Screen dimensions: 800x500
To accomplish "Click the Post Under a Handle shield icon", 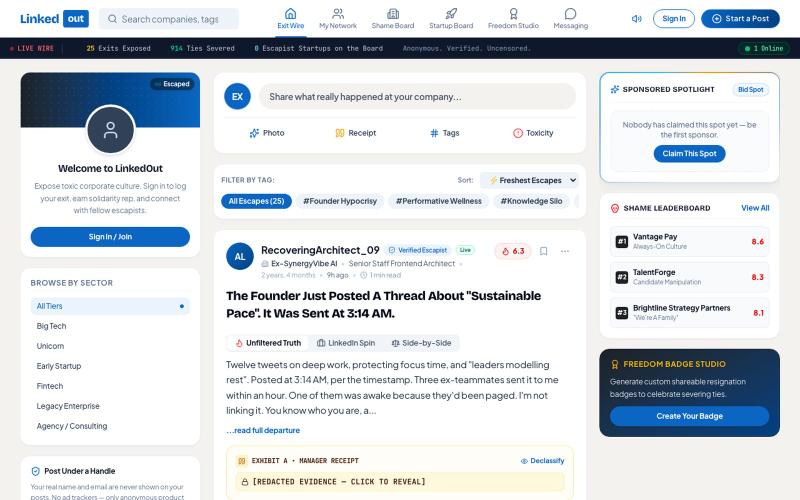I will click(36, 471).
